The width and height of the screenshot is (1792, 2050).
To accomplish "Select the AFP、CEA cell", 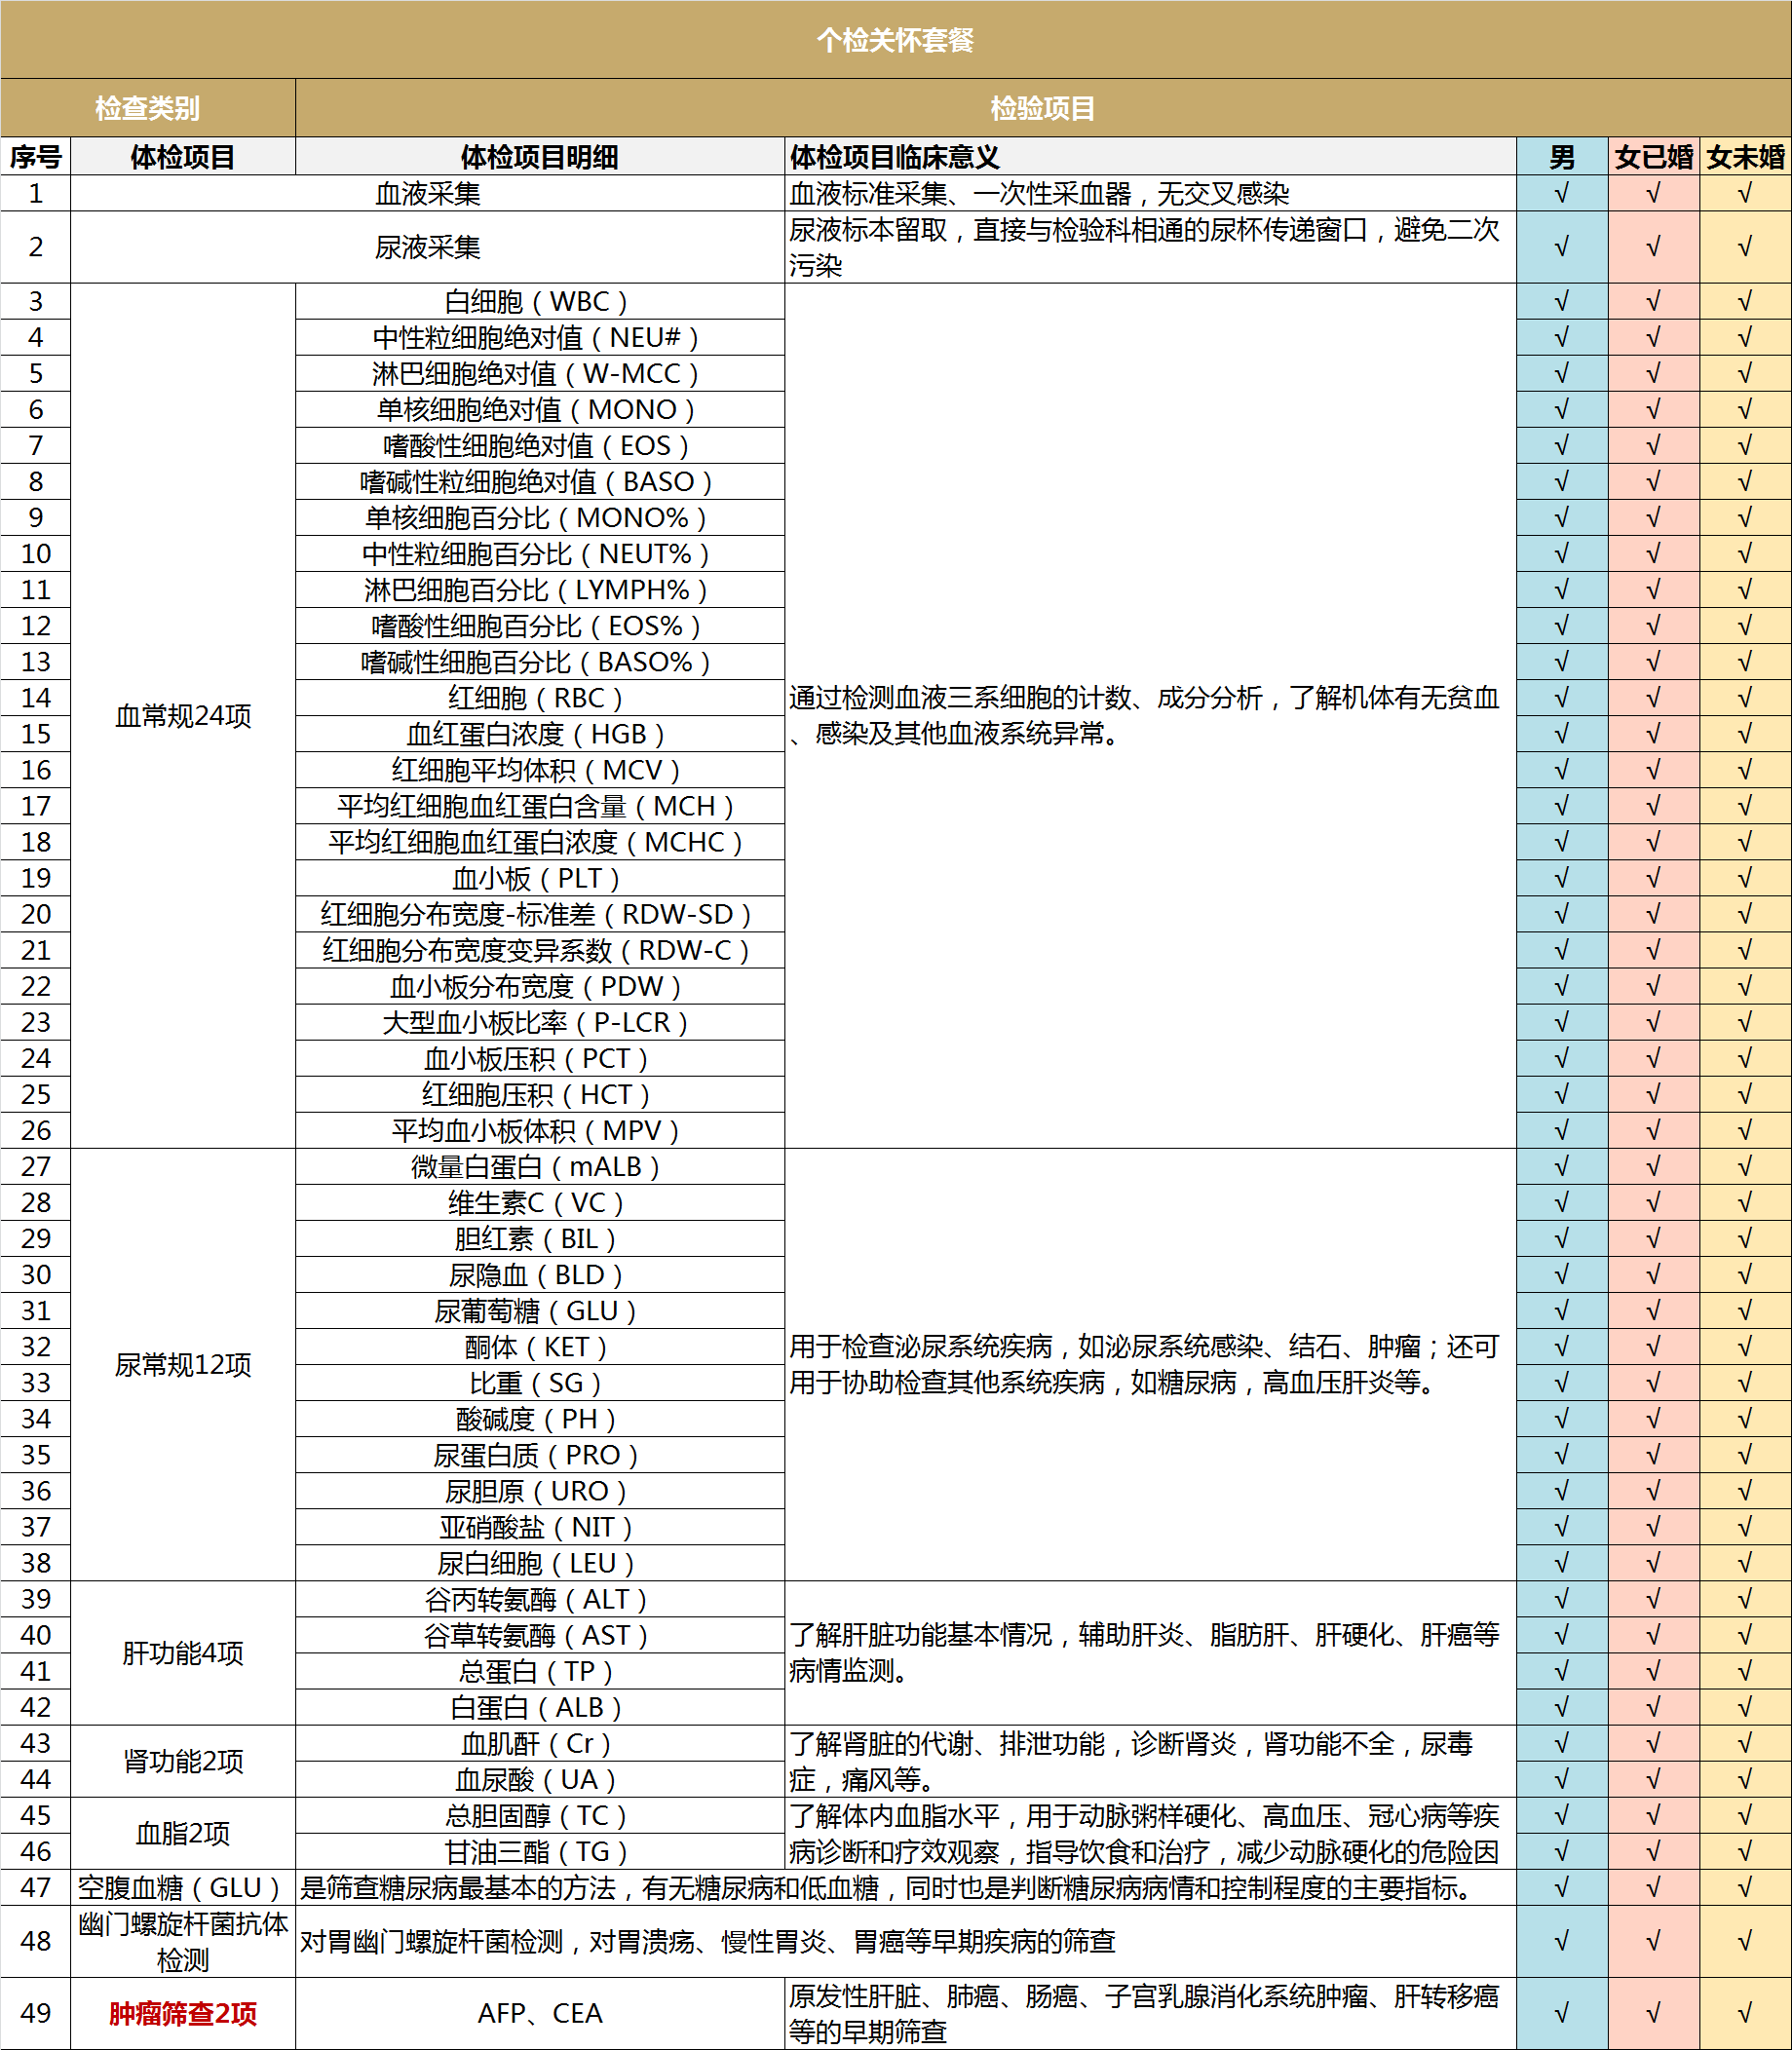I will (540, 2014).
